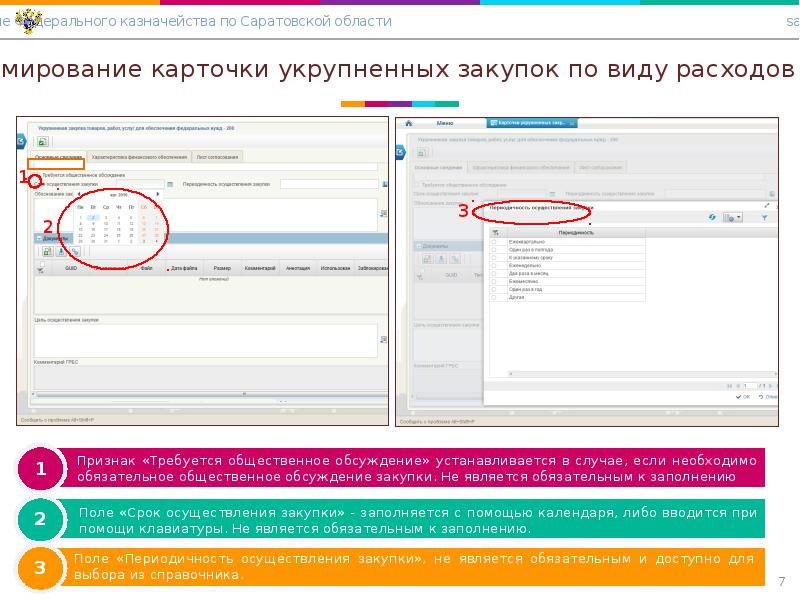Click the next month arrow in the calendar
Viewport: 800px width, 600px height.
pos(157,195)
